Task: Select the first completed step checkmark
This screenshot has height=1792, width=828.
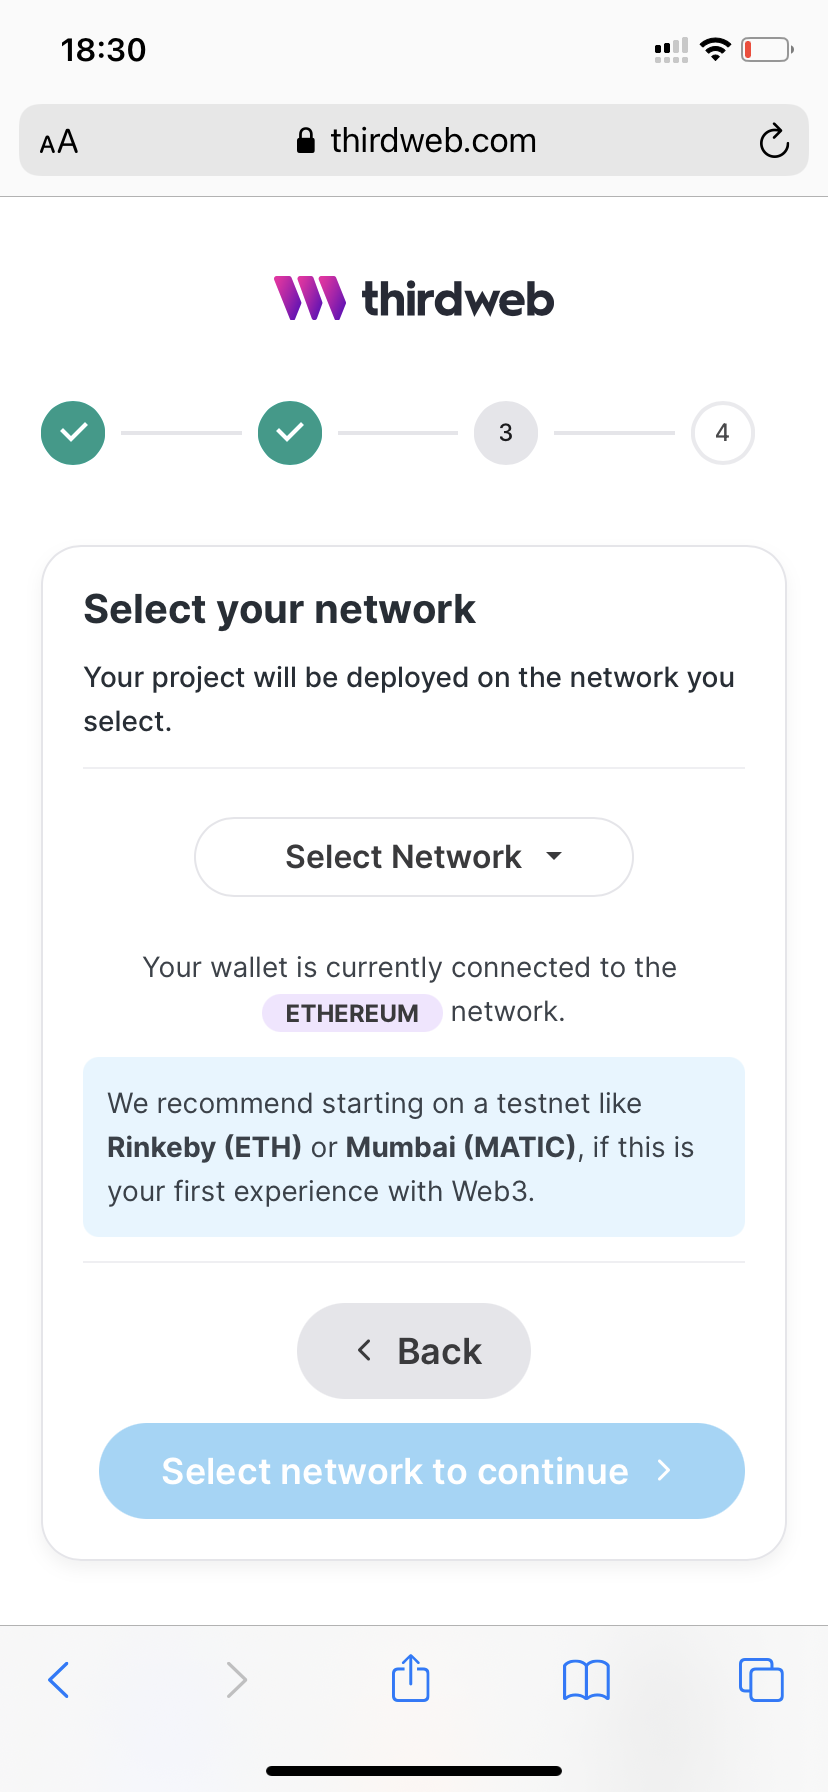Action: 73,433
